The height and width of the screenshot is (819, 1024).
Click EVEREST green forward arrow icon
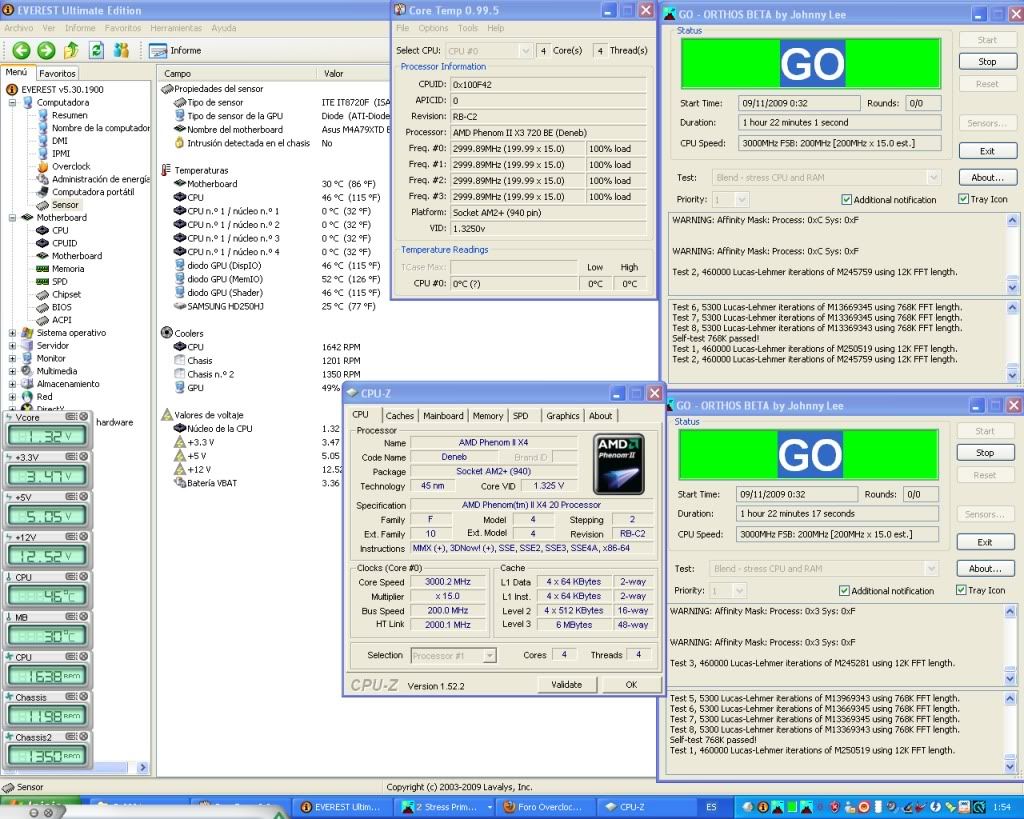(46, 50)
